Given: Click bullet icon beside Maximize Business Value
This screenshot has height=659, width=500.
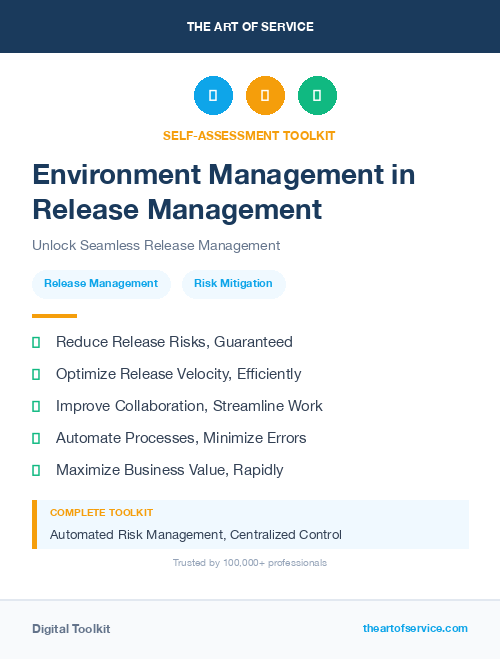Looking at the screenshot, I should pos(36,470).
